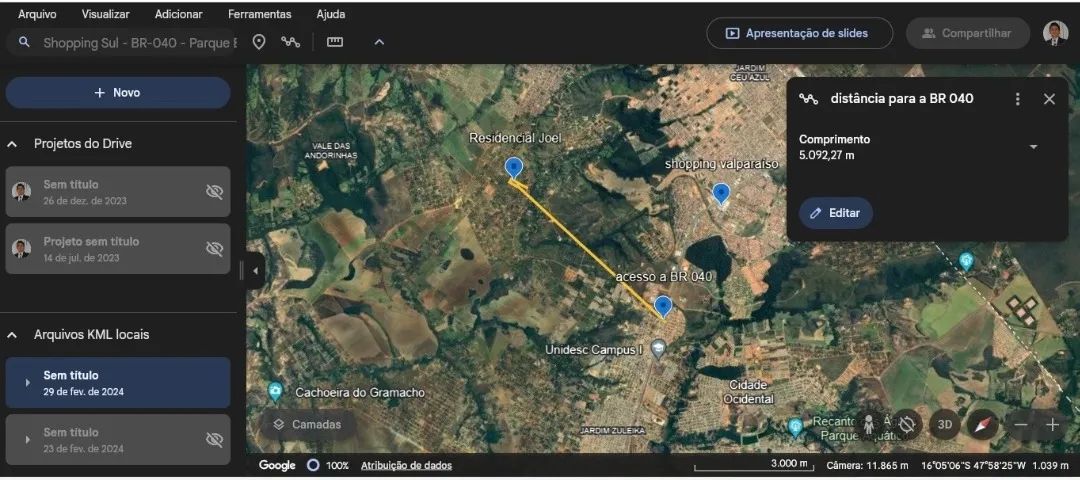Click the 3.000 m scale bar
This screenshot has height=480, width=1080.
point(753,466)
